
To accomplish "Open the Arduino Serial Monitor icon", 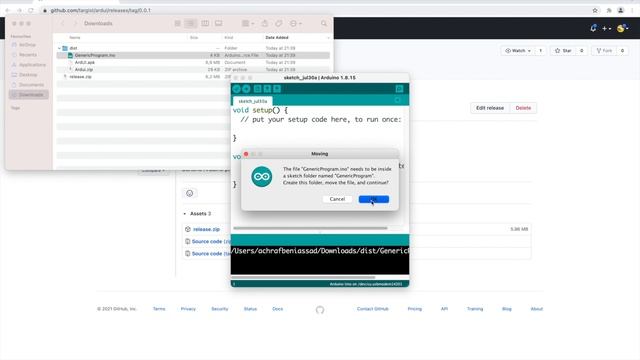I will coord(399,89).
